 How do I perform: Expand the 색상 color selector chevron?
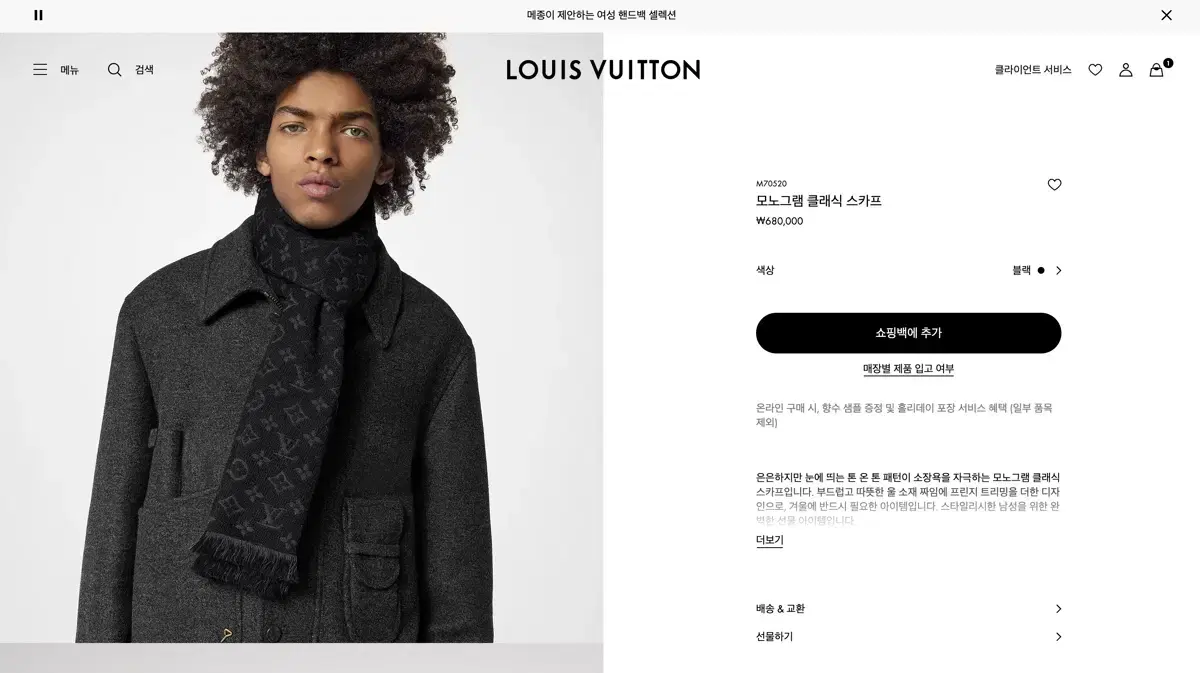click(1059, 271)
